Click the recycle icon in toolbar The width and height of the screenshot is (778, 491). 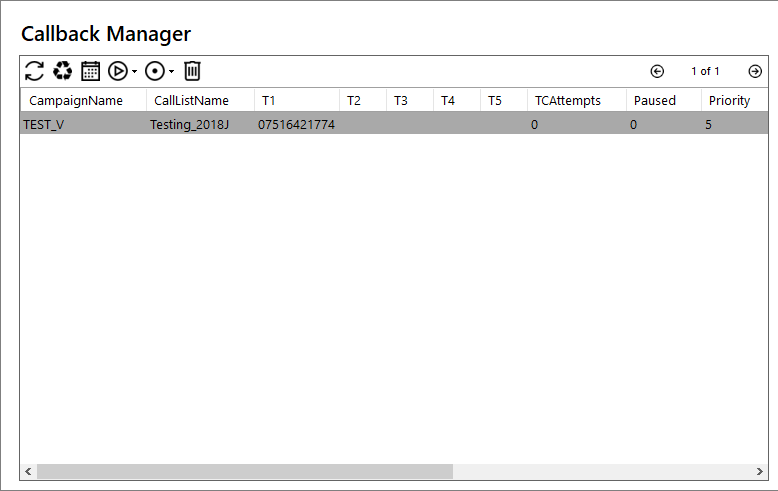pyautogui.click(x=63, y=71)
